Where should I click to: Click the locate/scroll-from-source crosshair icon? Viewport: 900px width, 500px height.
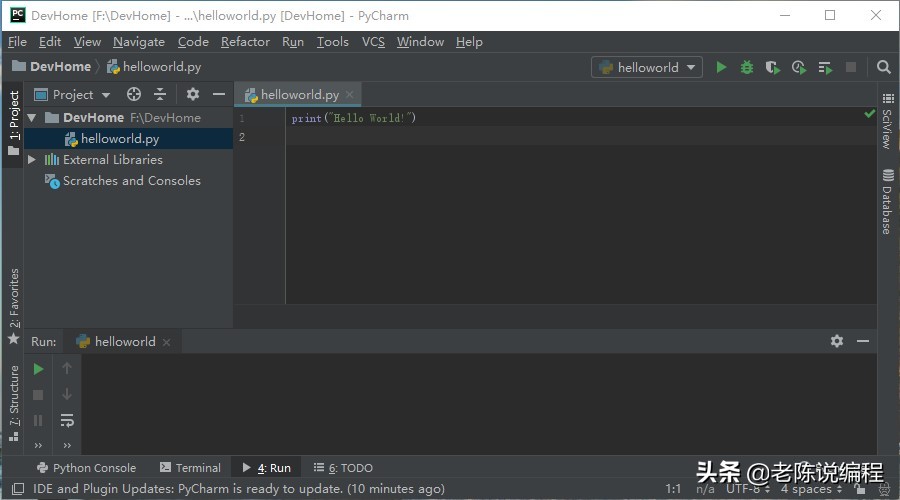tap(134, 94)
